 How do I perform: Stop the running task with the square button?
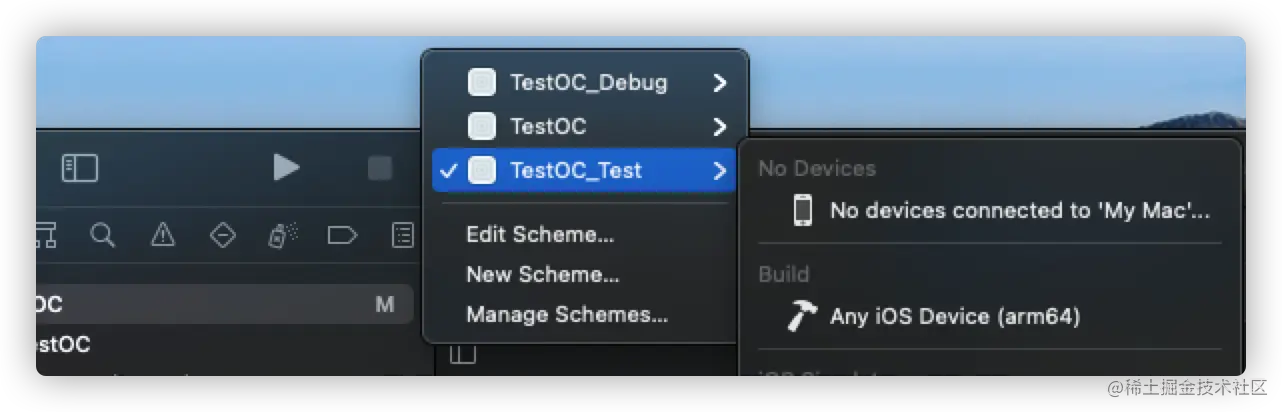point(379,168)
